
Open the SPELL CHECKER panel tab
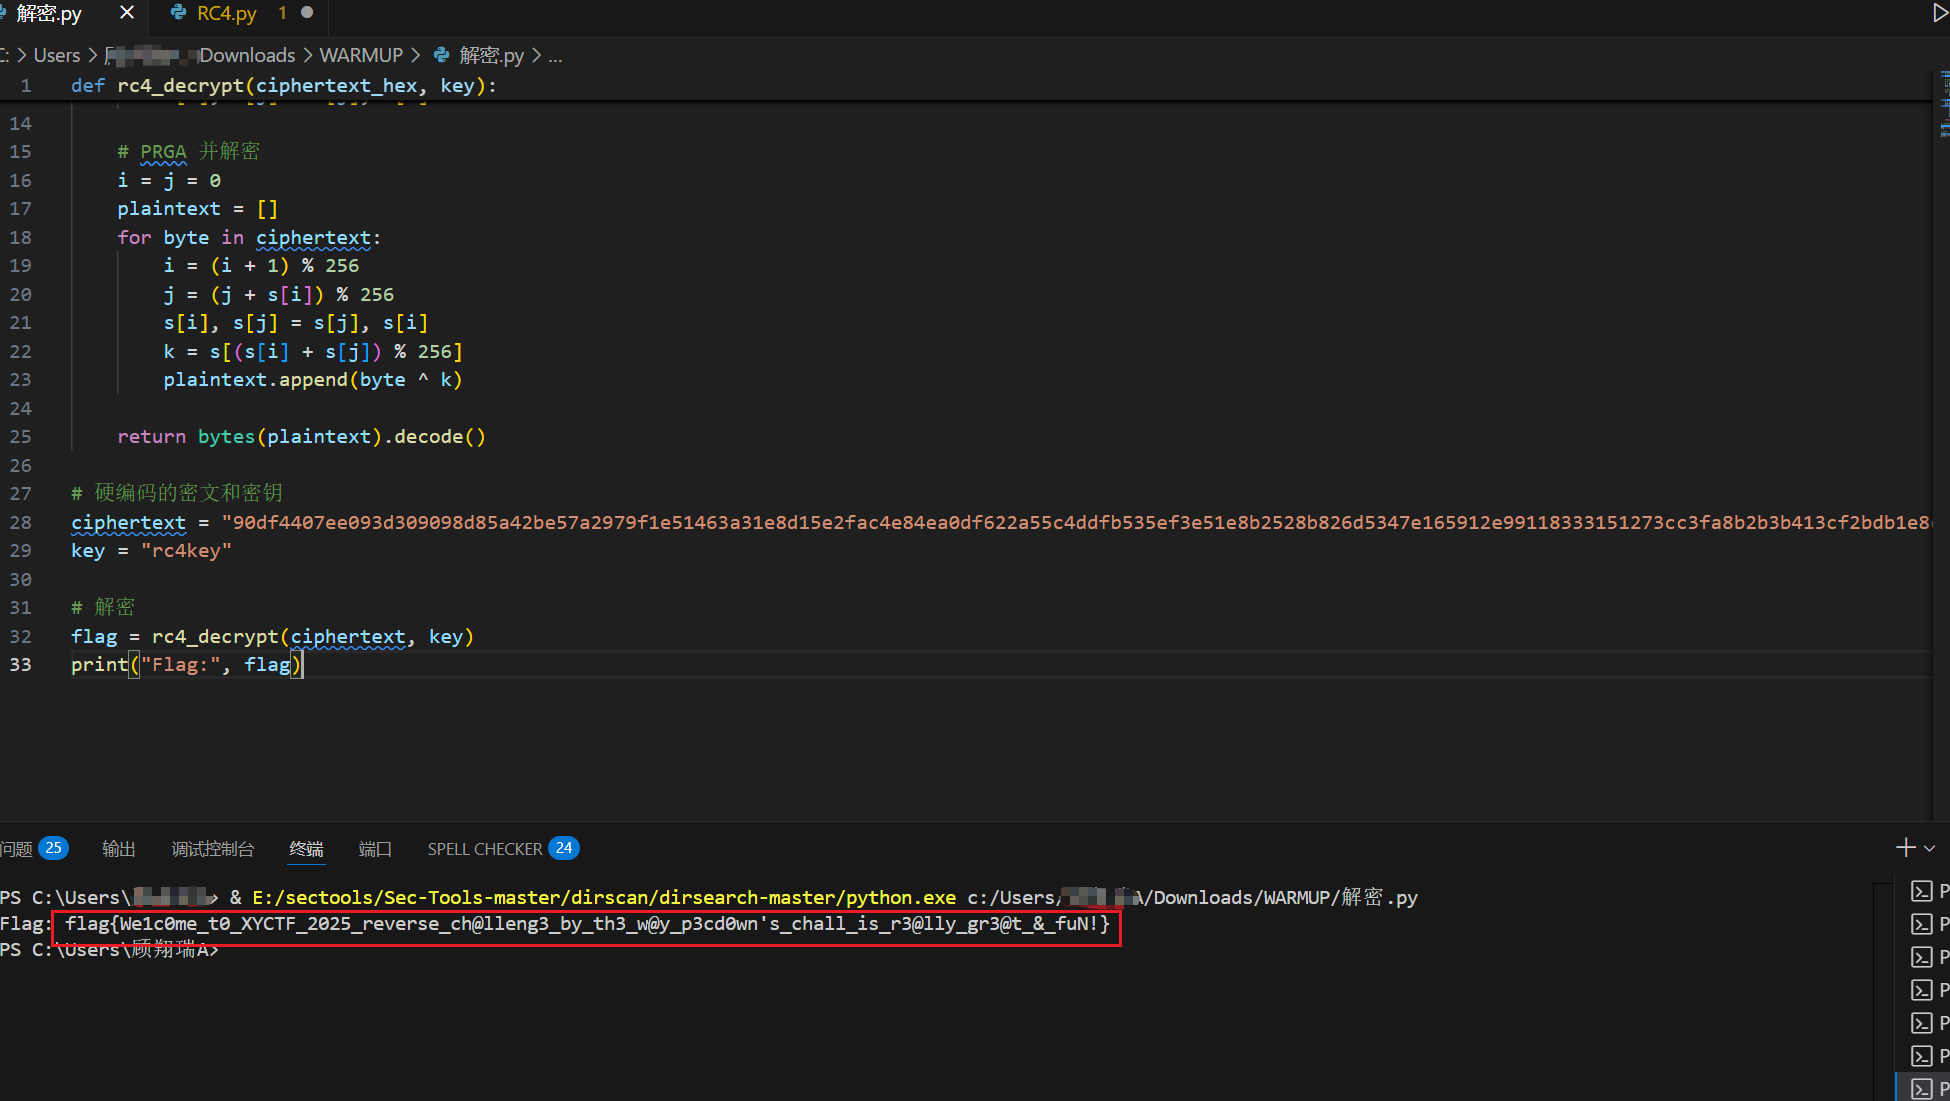tap(485, 849)
